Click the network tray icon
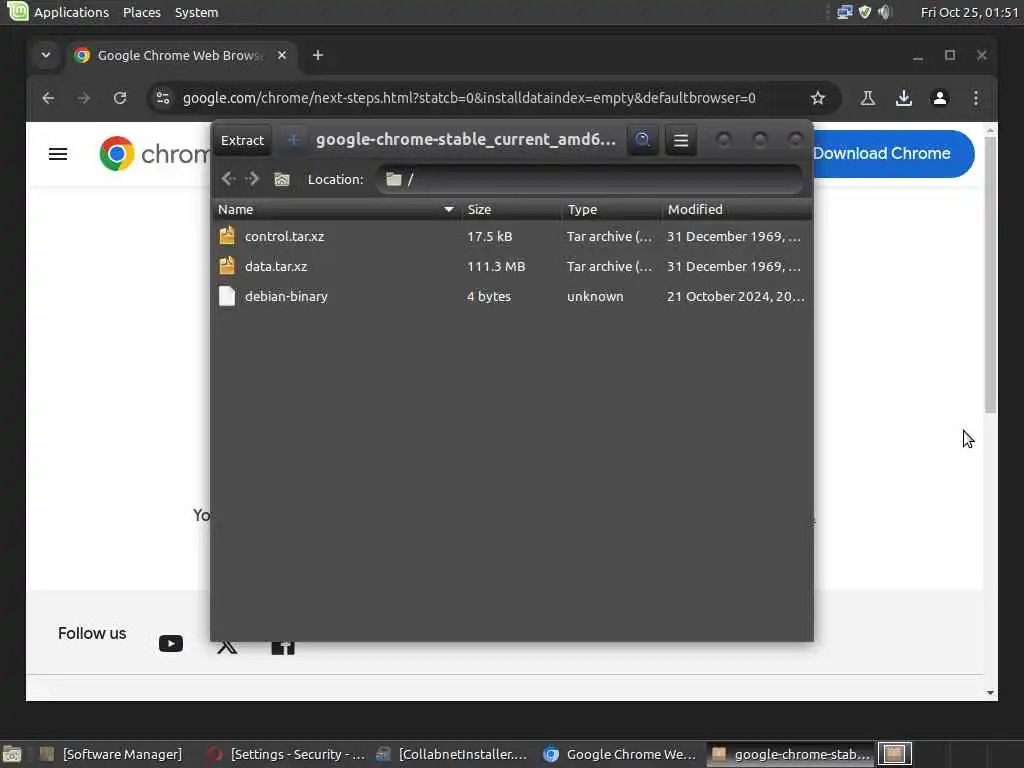Viewport: 1024px width, 768px height. 845,12
